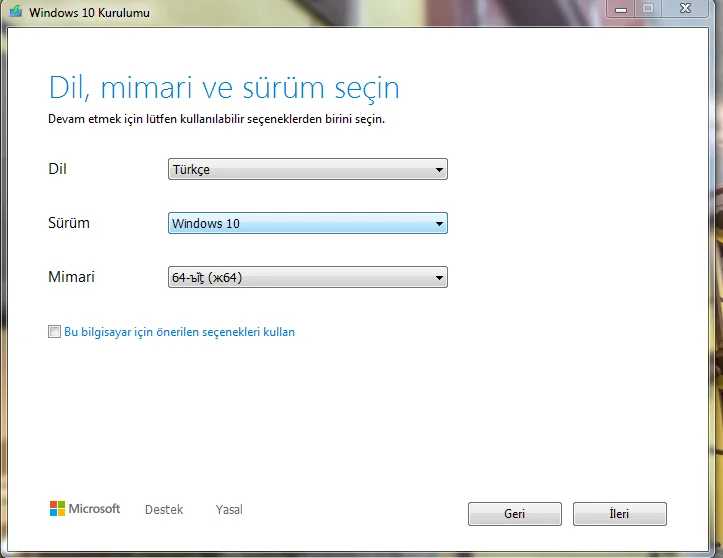Image resolution: width=723 pixels, height=558 pixels.
Task: Open the Destek link
Action: coord(164,510)
